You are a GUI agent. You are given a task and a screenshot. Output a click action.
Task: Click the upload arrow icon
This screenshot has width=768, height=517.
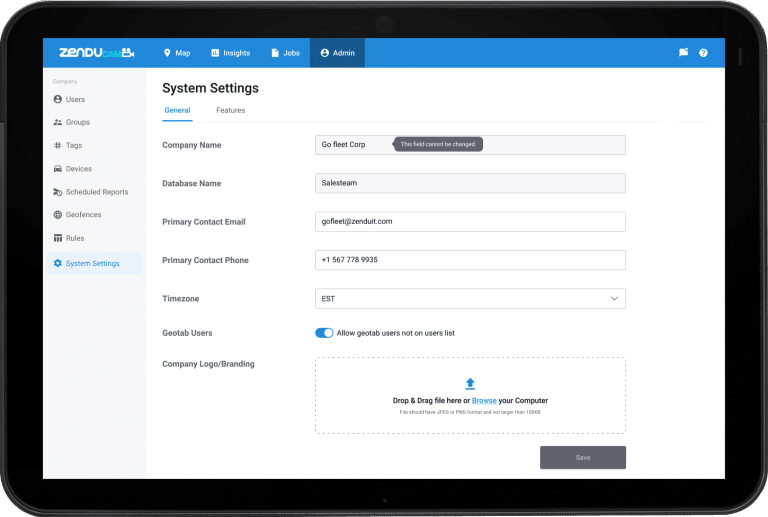470,383
